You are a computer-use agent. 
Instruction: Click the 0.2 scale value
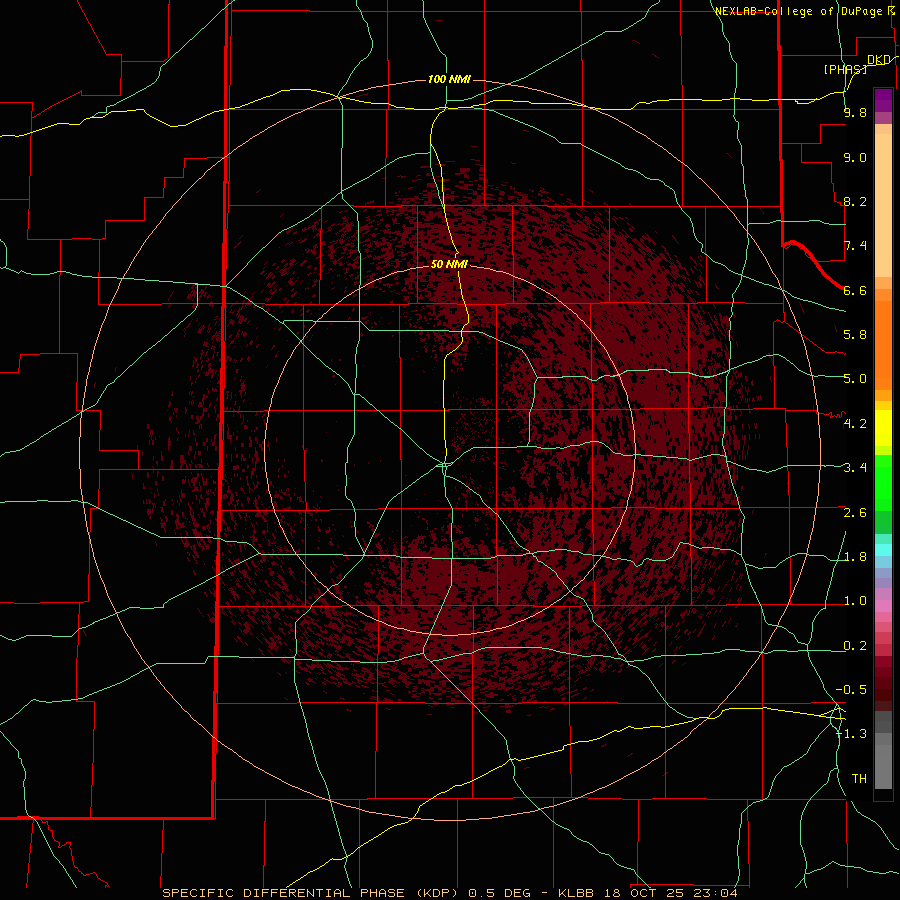tap(855, 646)
